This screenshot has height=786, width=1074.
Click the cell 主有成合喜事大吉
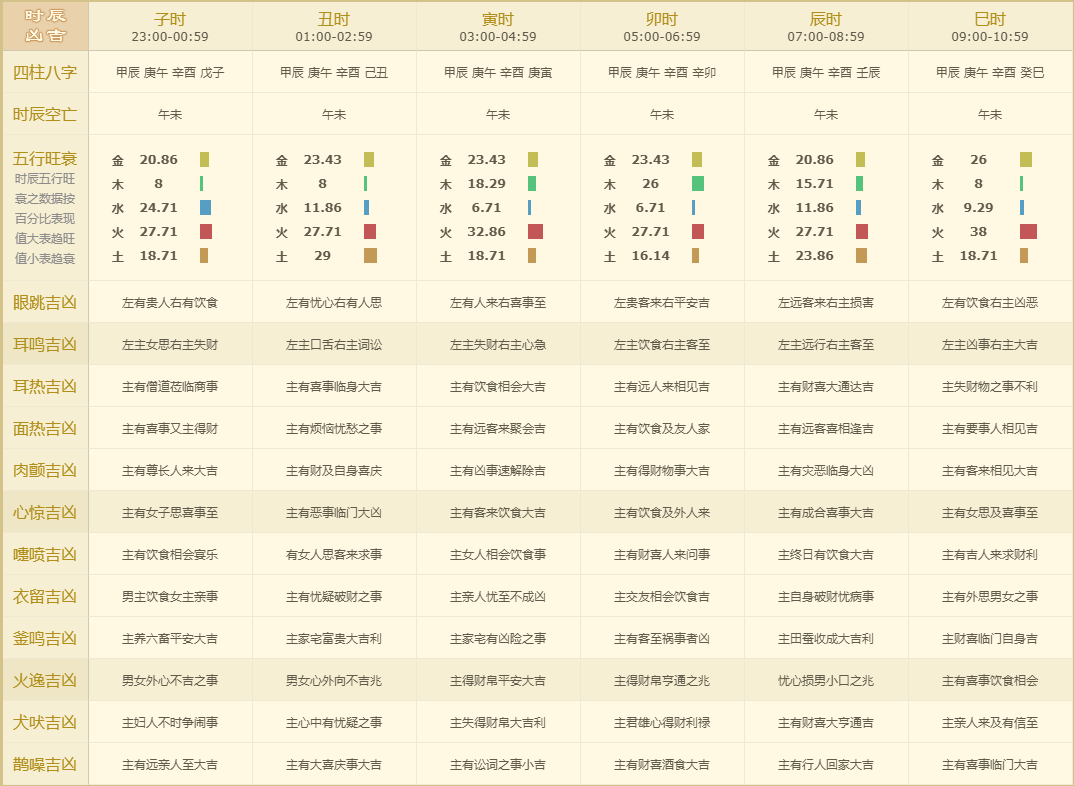click(826, 513)
